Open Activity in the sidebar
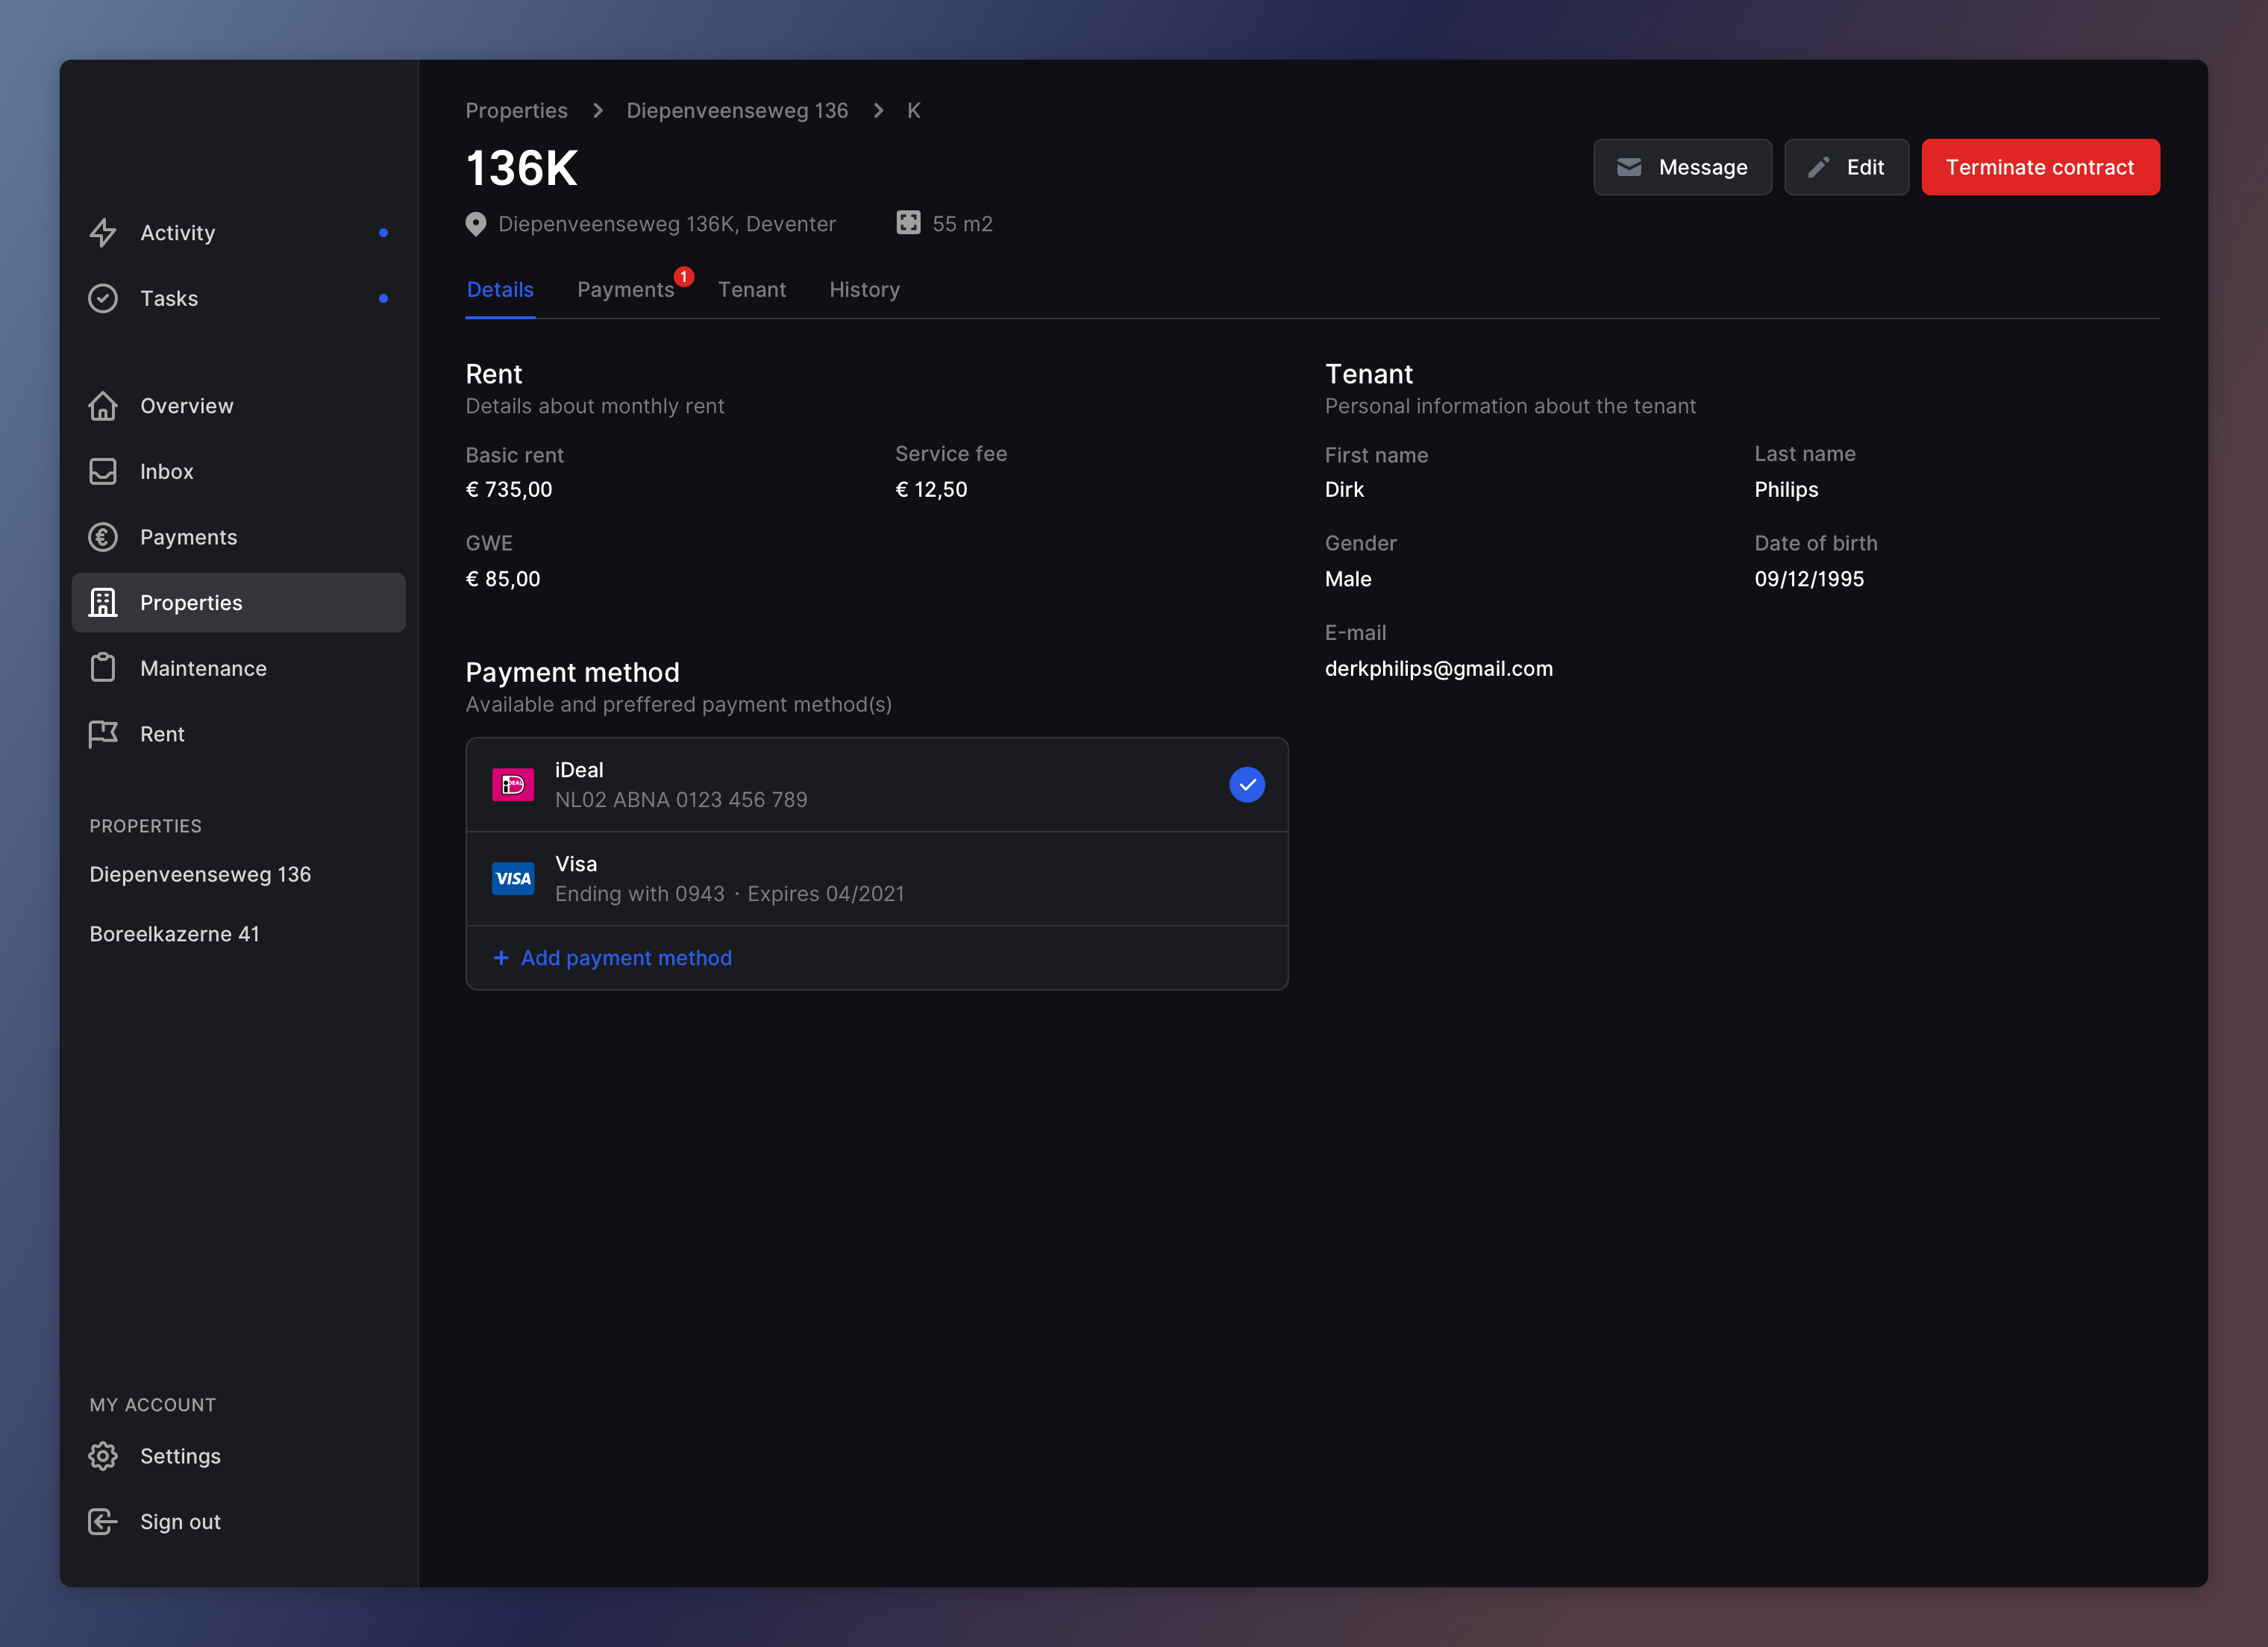Screen dimensions: 2268x1647 tap(239, 233)
